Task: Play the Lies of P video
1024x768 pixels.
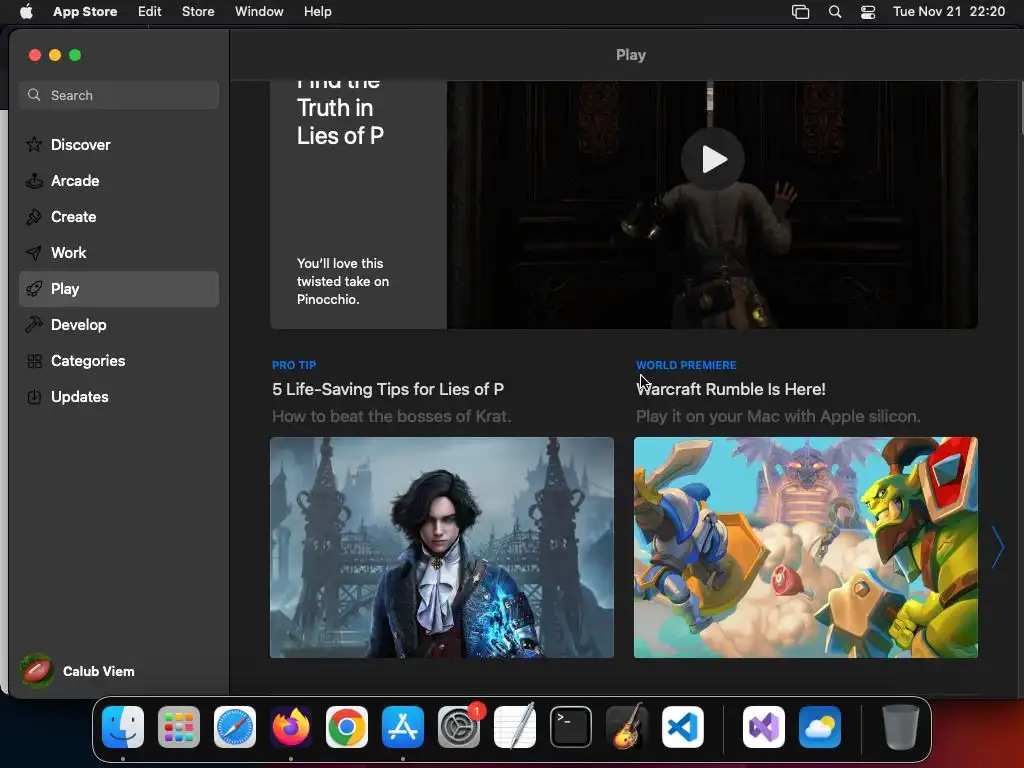Action: (x=712, y=159)
